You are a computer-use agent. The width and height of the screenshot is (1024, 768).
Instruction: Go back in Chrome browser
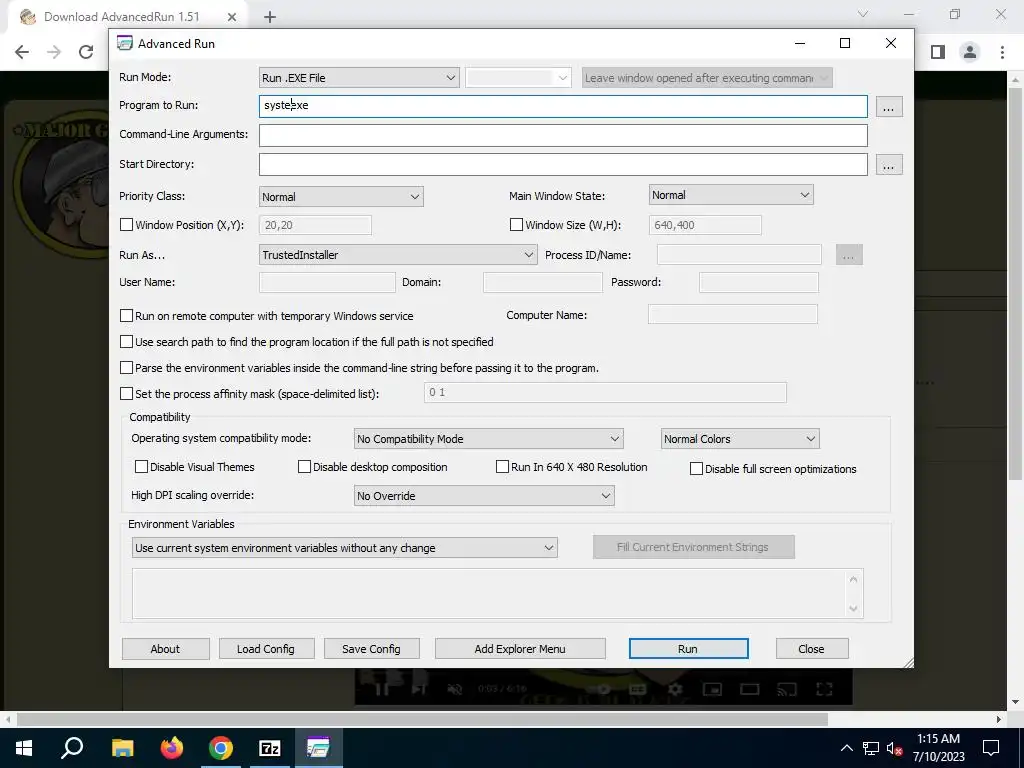22,52
